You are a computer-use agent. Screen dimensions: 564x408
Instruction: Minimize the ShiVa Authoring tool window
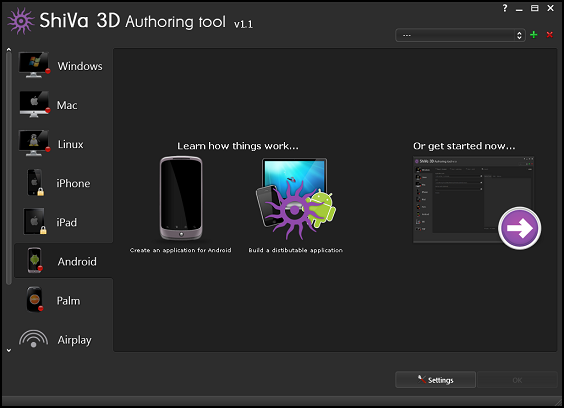point(519,9)
